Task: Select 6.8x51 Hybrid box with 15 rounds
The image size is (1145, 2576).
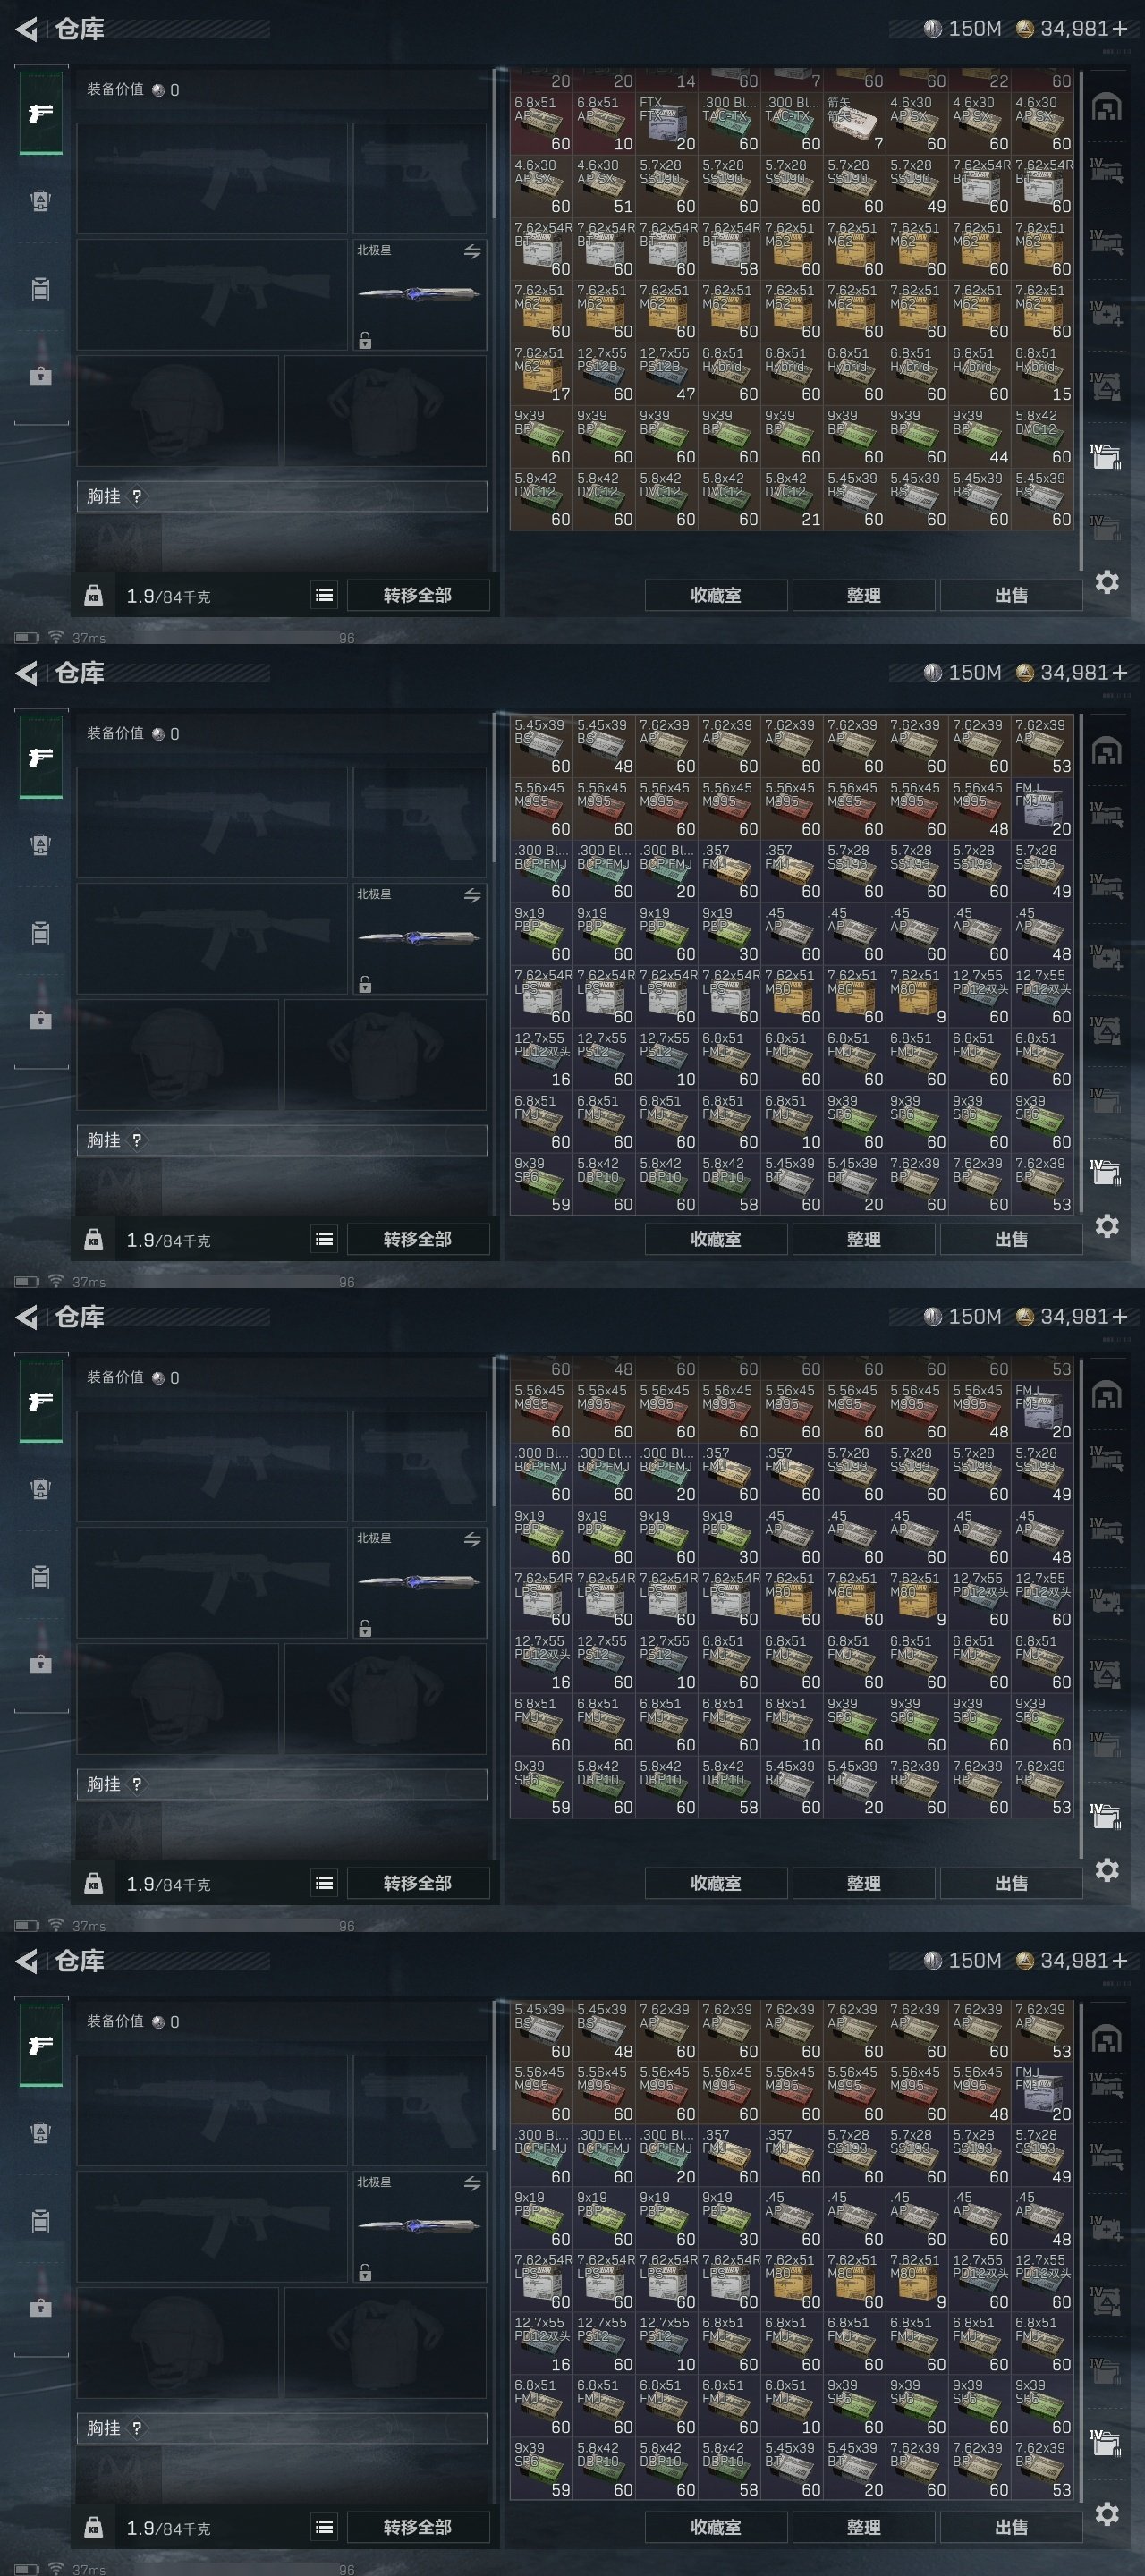Action: click(x=1042, y=374)
